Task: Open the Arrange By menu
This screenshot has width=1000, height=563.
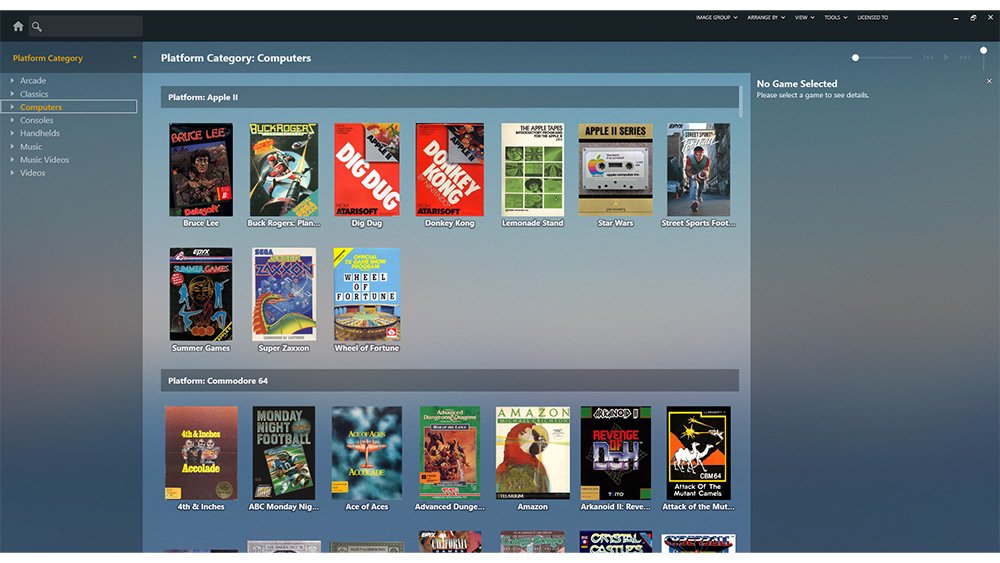Action: click(766, 17)
